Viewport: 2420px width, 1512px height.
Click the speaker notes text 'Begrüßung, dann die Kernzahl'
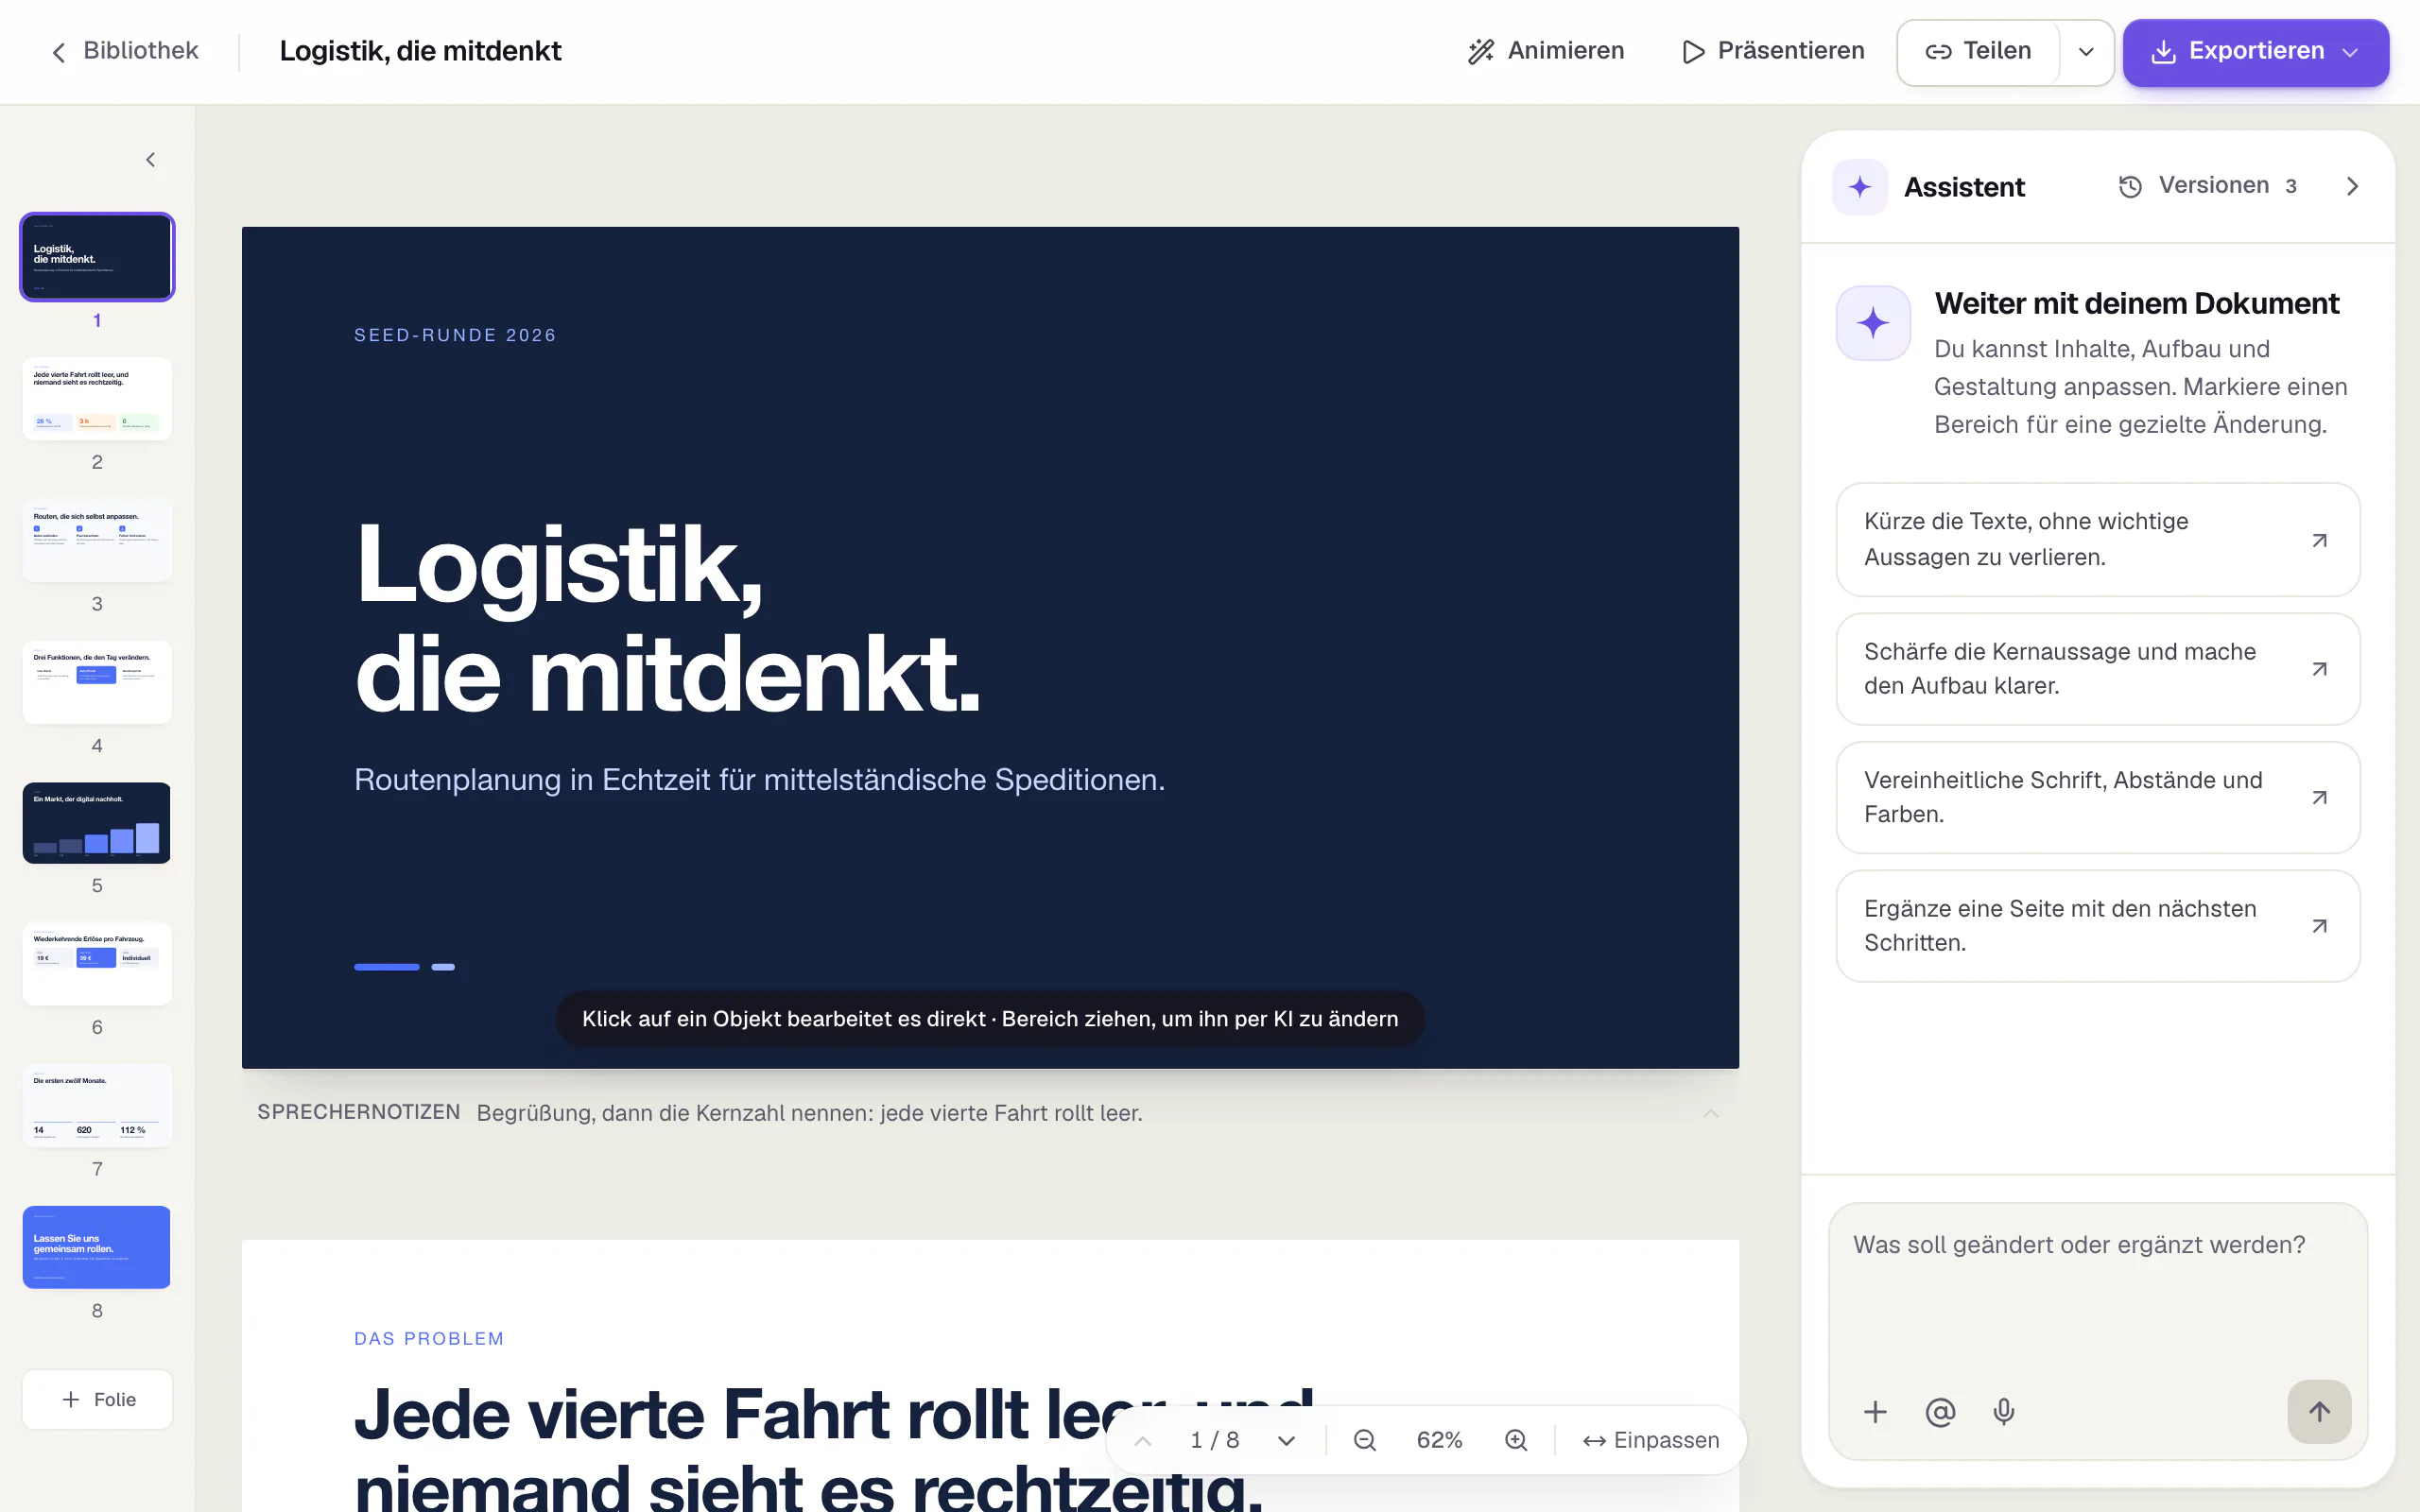(809, 1113)
